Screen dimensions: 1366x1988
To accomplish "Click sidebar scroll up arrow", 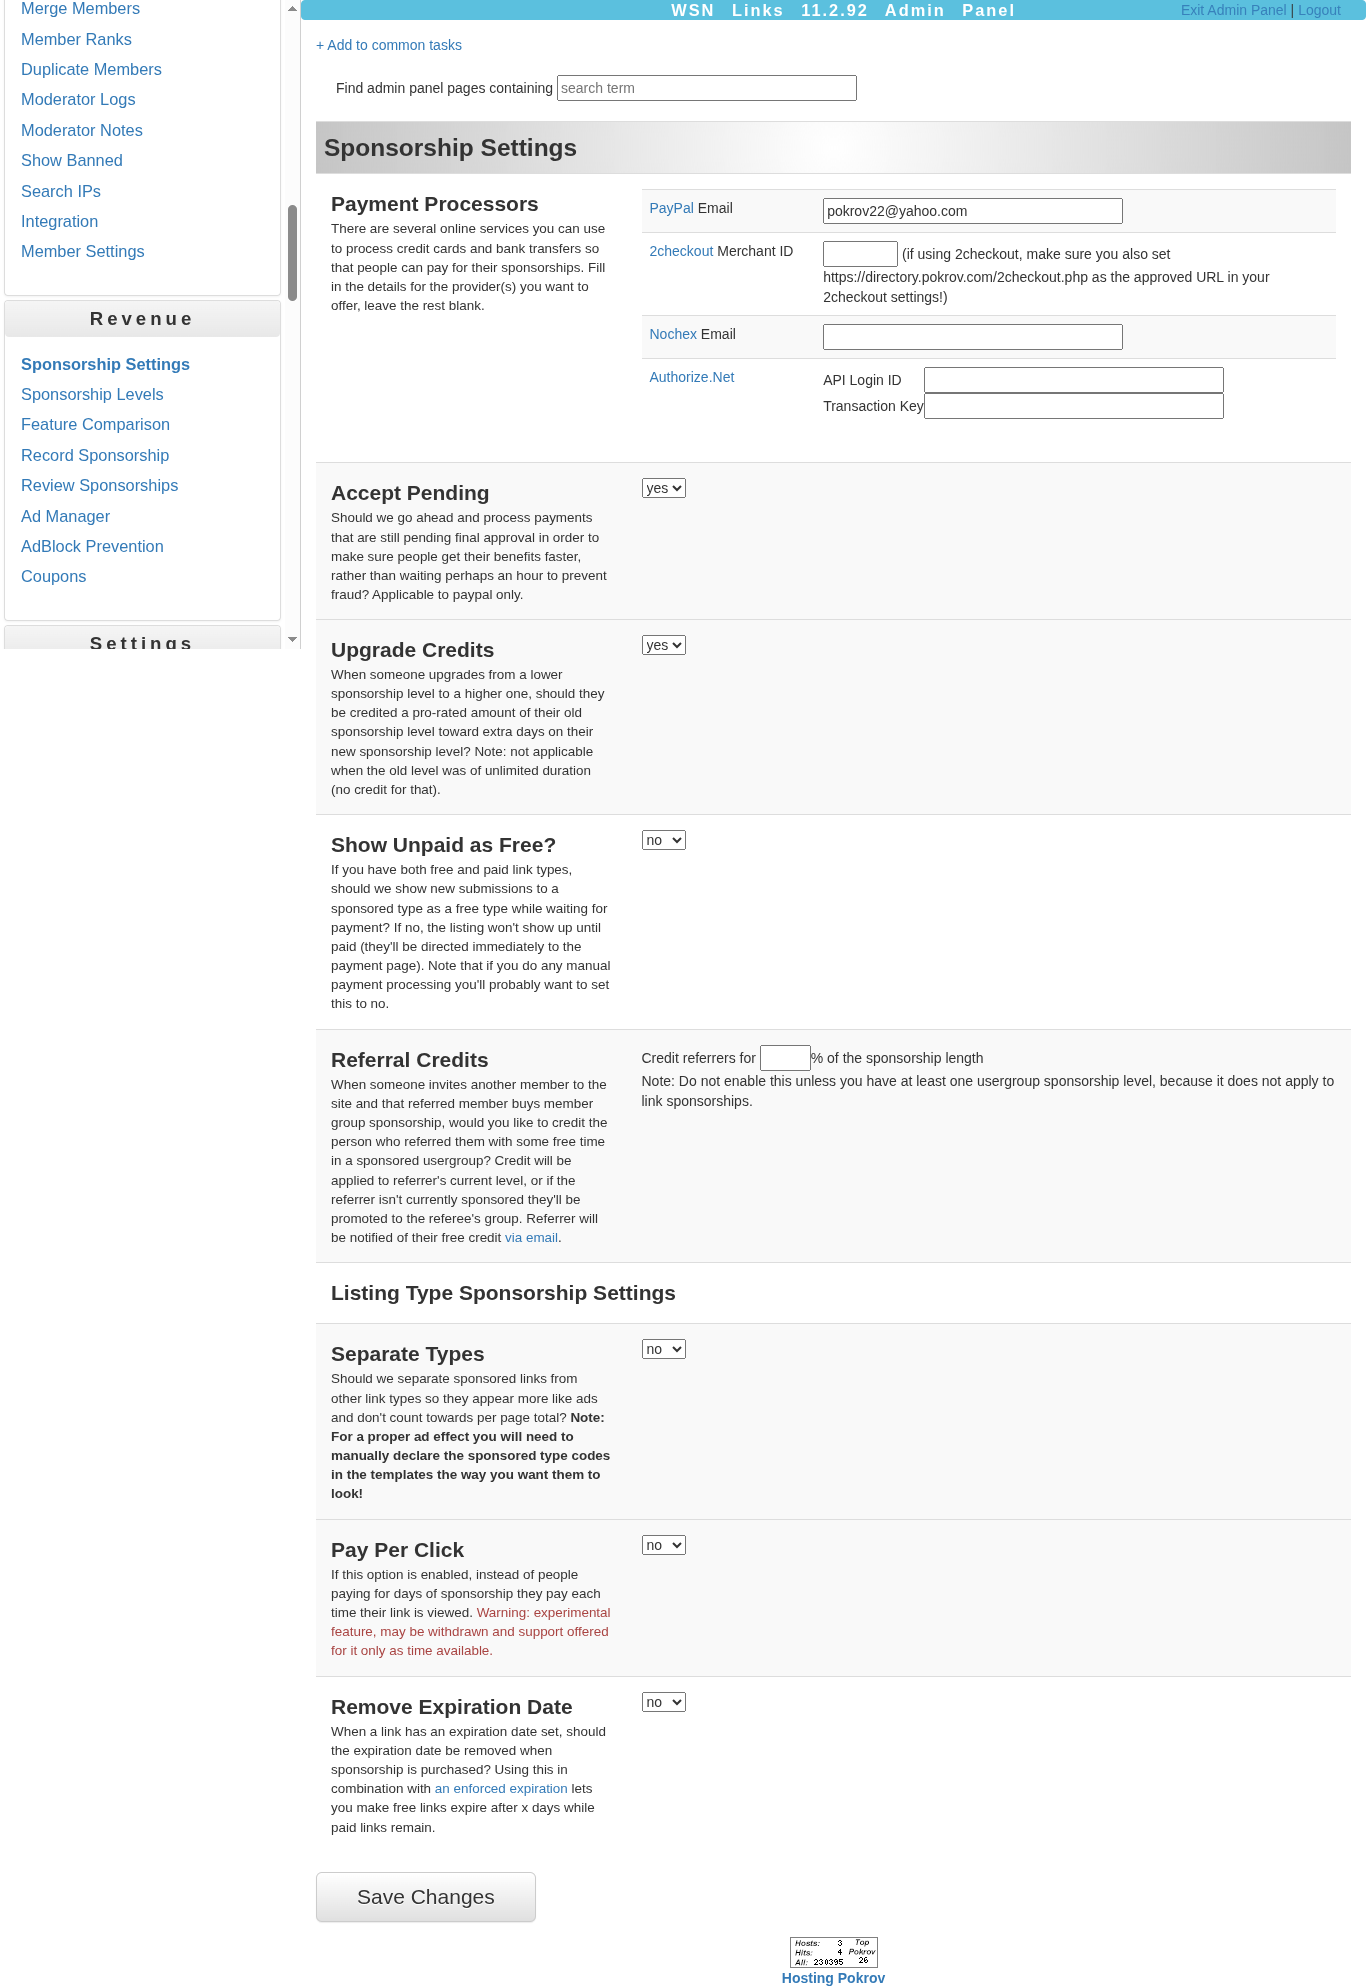I will [x=292, y=8].
